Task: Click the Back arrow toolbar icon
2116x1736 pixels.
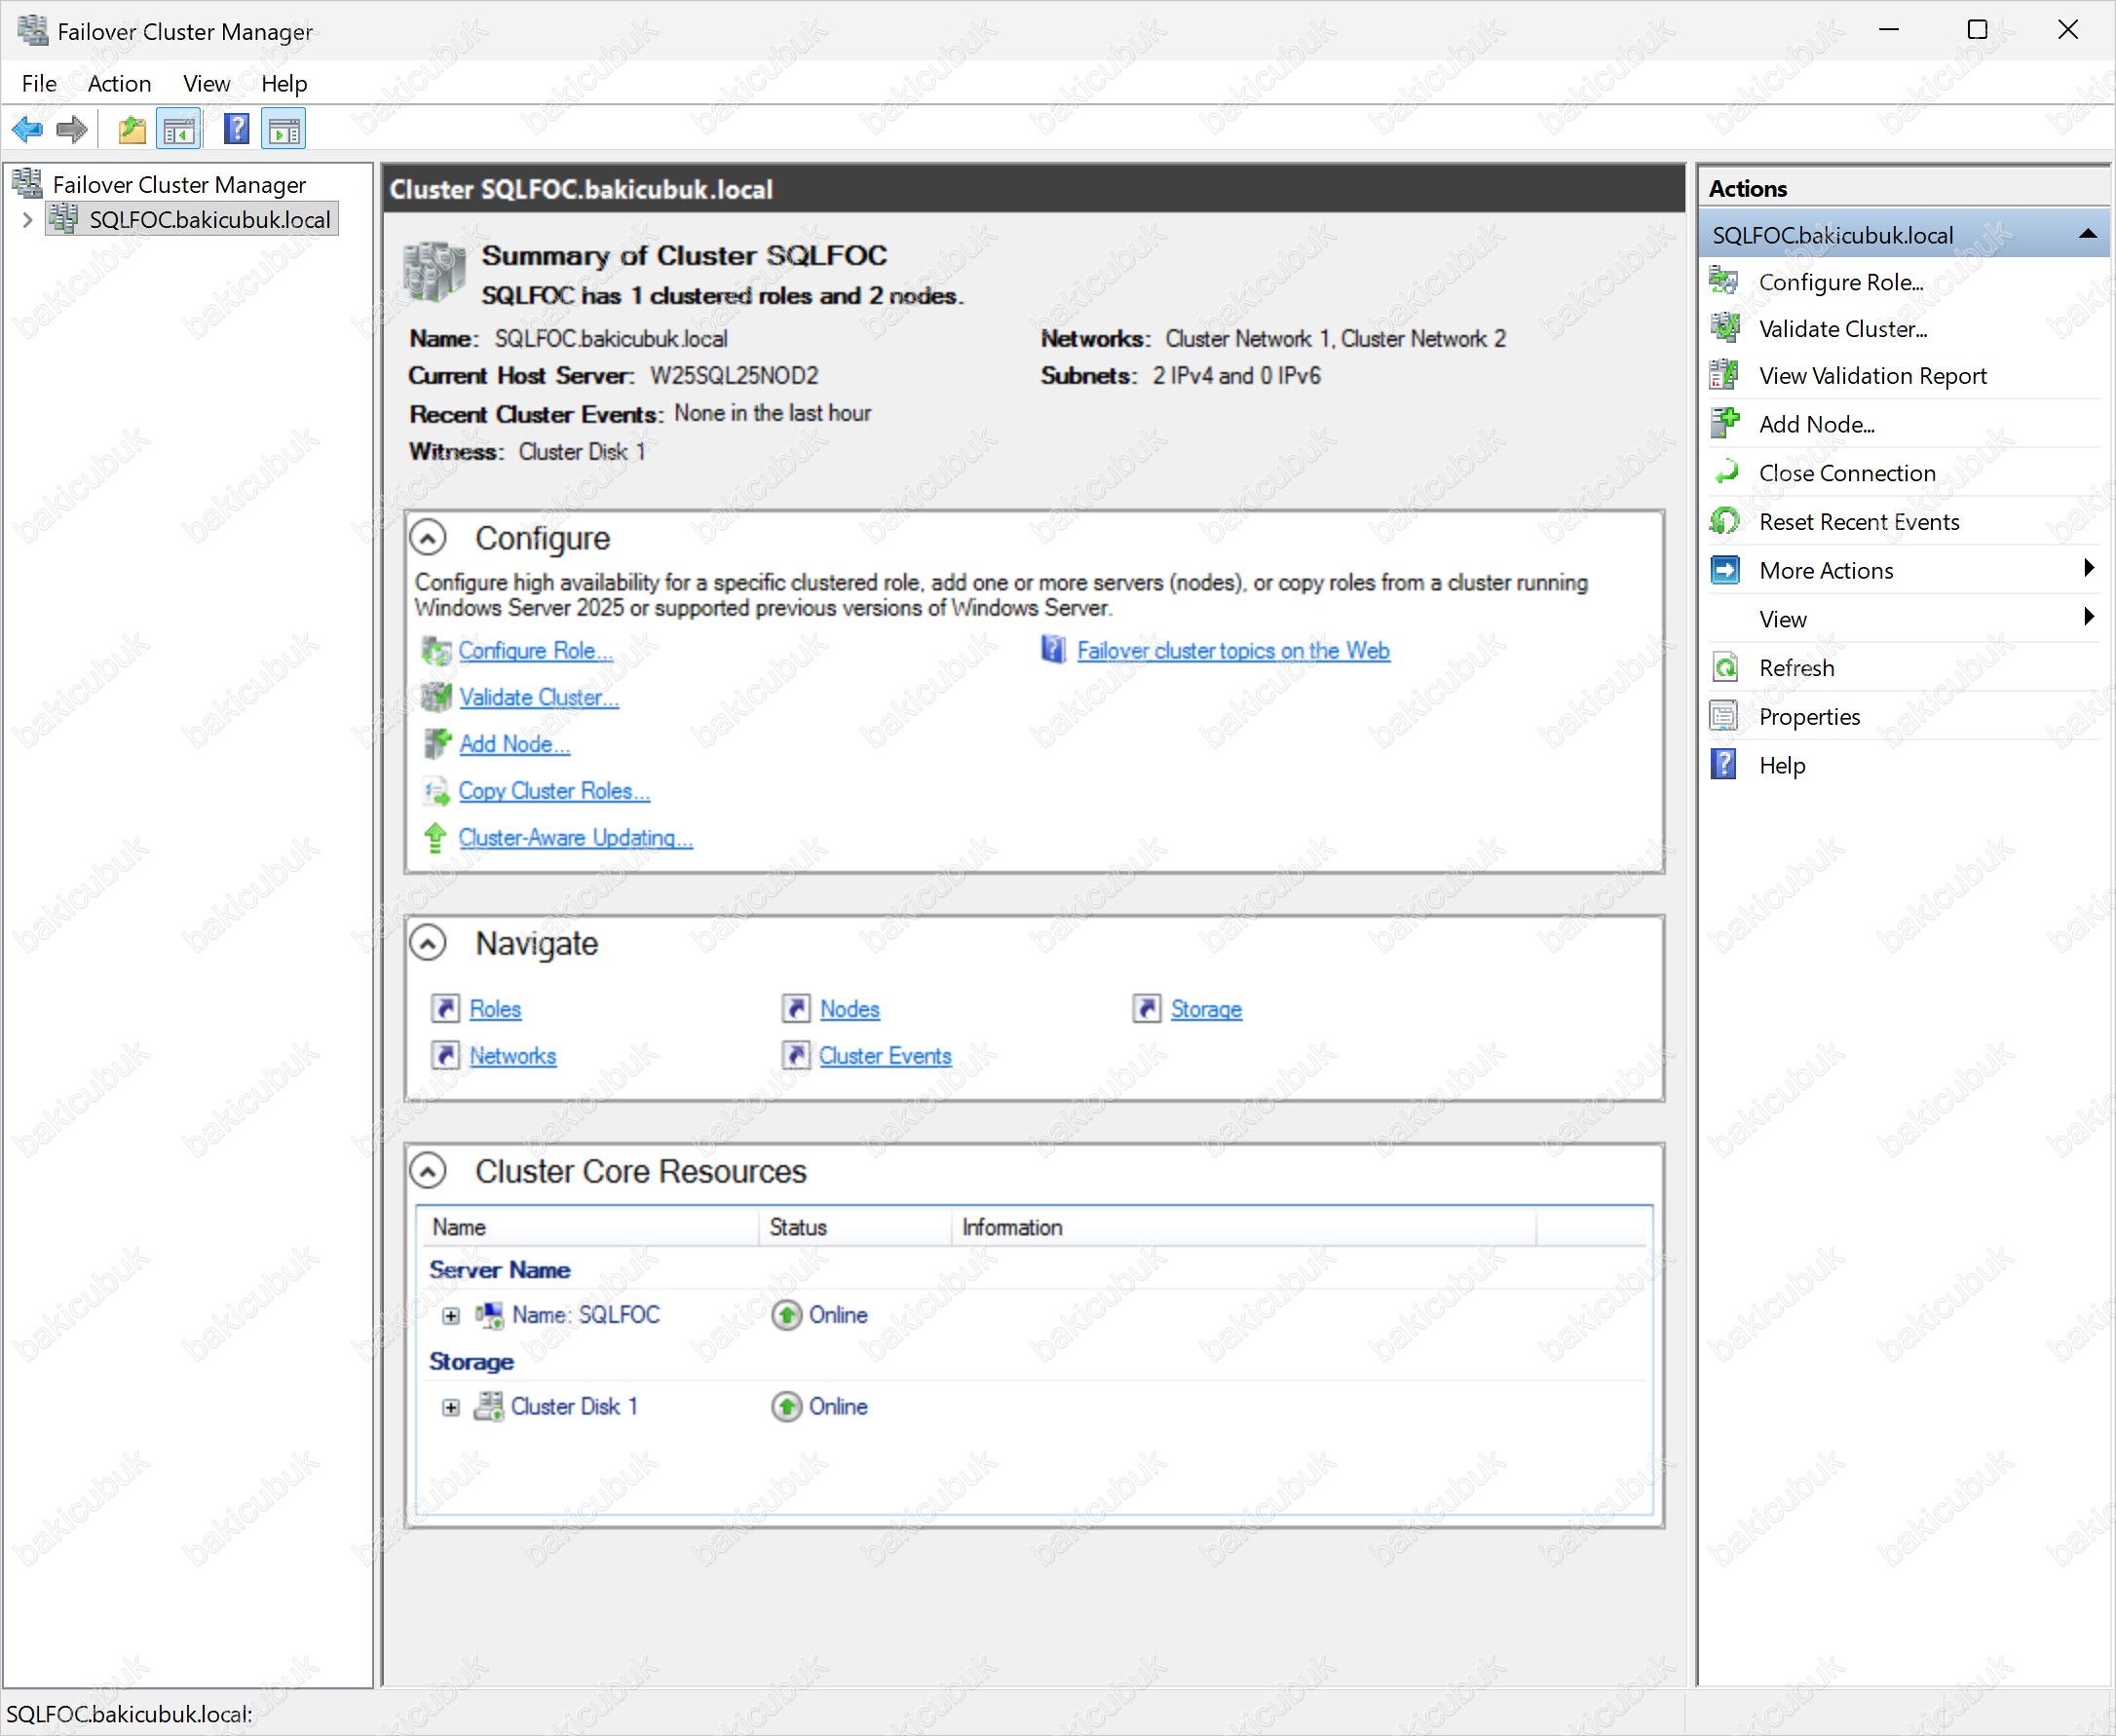Action: 27,129
